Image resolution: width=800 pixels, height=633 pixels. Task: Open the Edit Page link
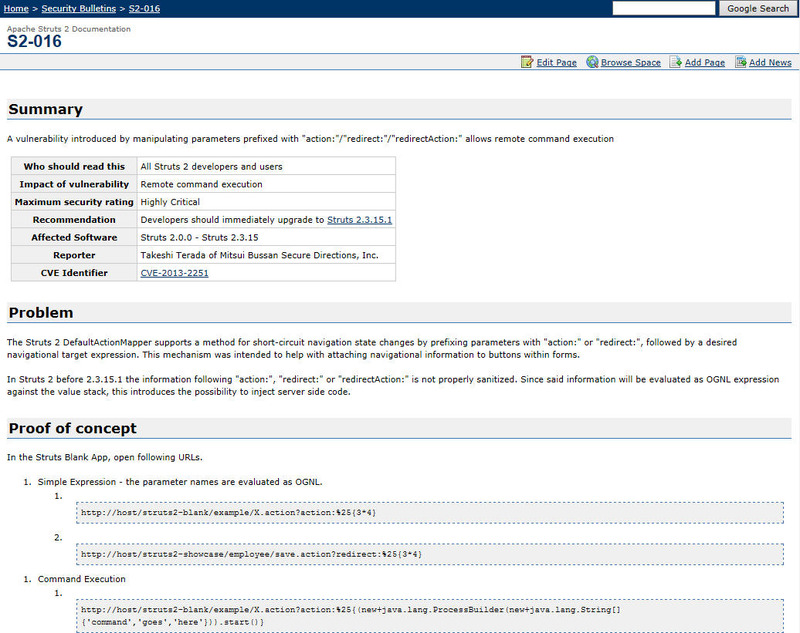click(556, 63)
